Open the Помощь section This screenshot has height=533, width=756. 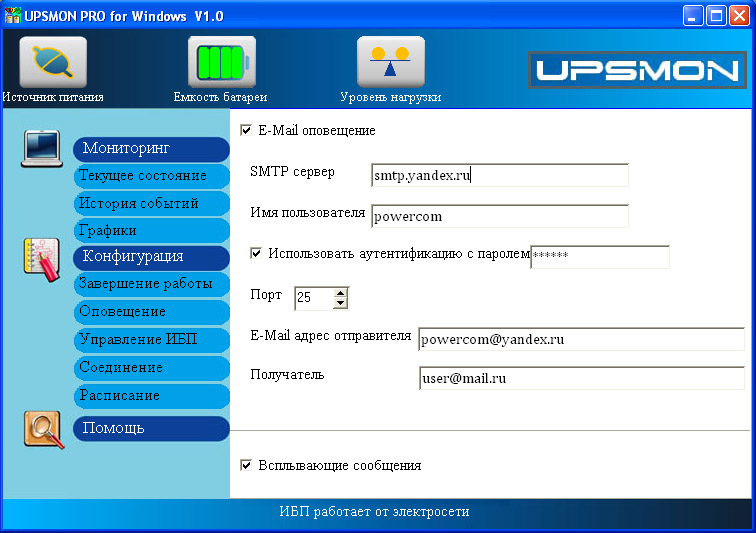point(151,428)
